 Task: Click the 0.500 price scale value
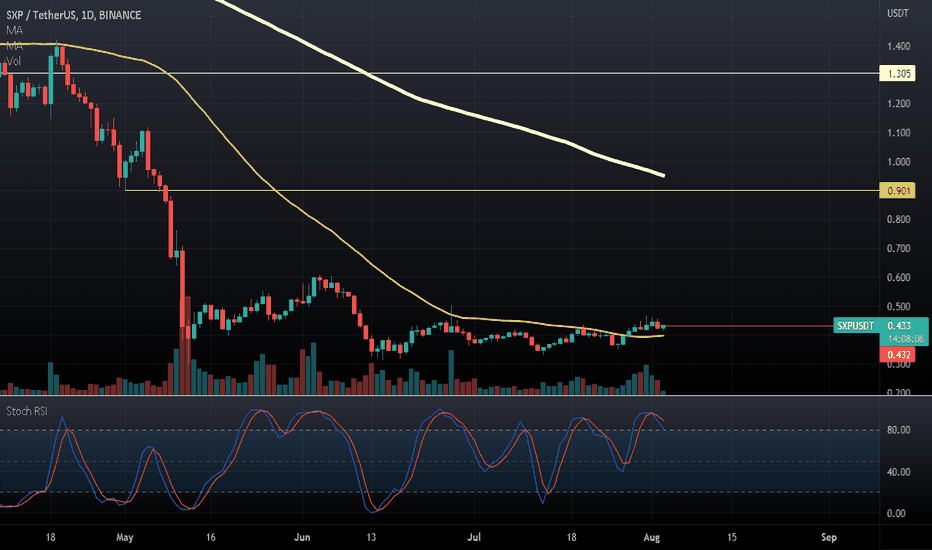[898, 307]
